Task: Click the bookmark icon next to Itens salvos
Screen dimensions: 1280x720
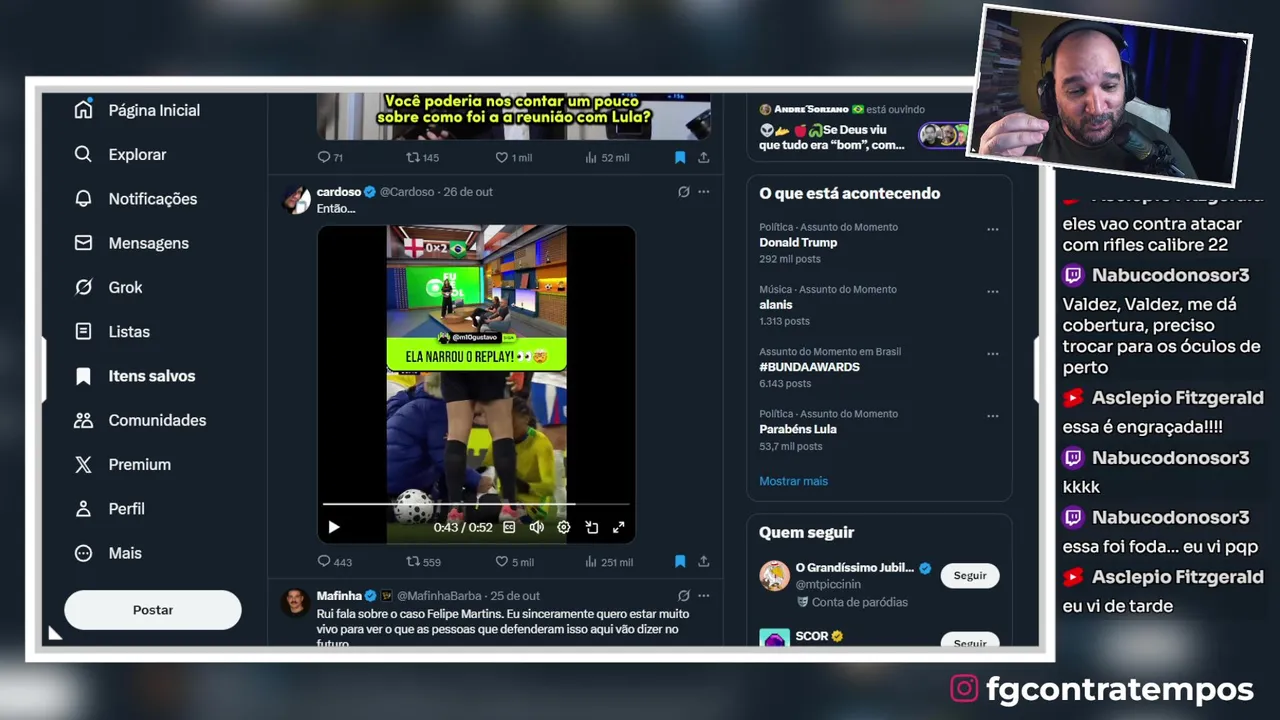Action: tap(83, 376)
